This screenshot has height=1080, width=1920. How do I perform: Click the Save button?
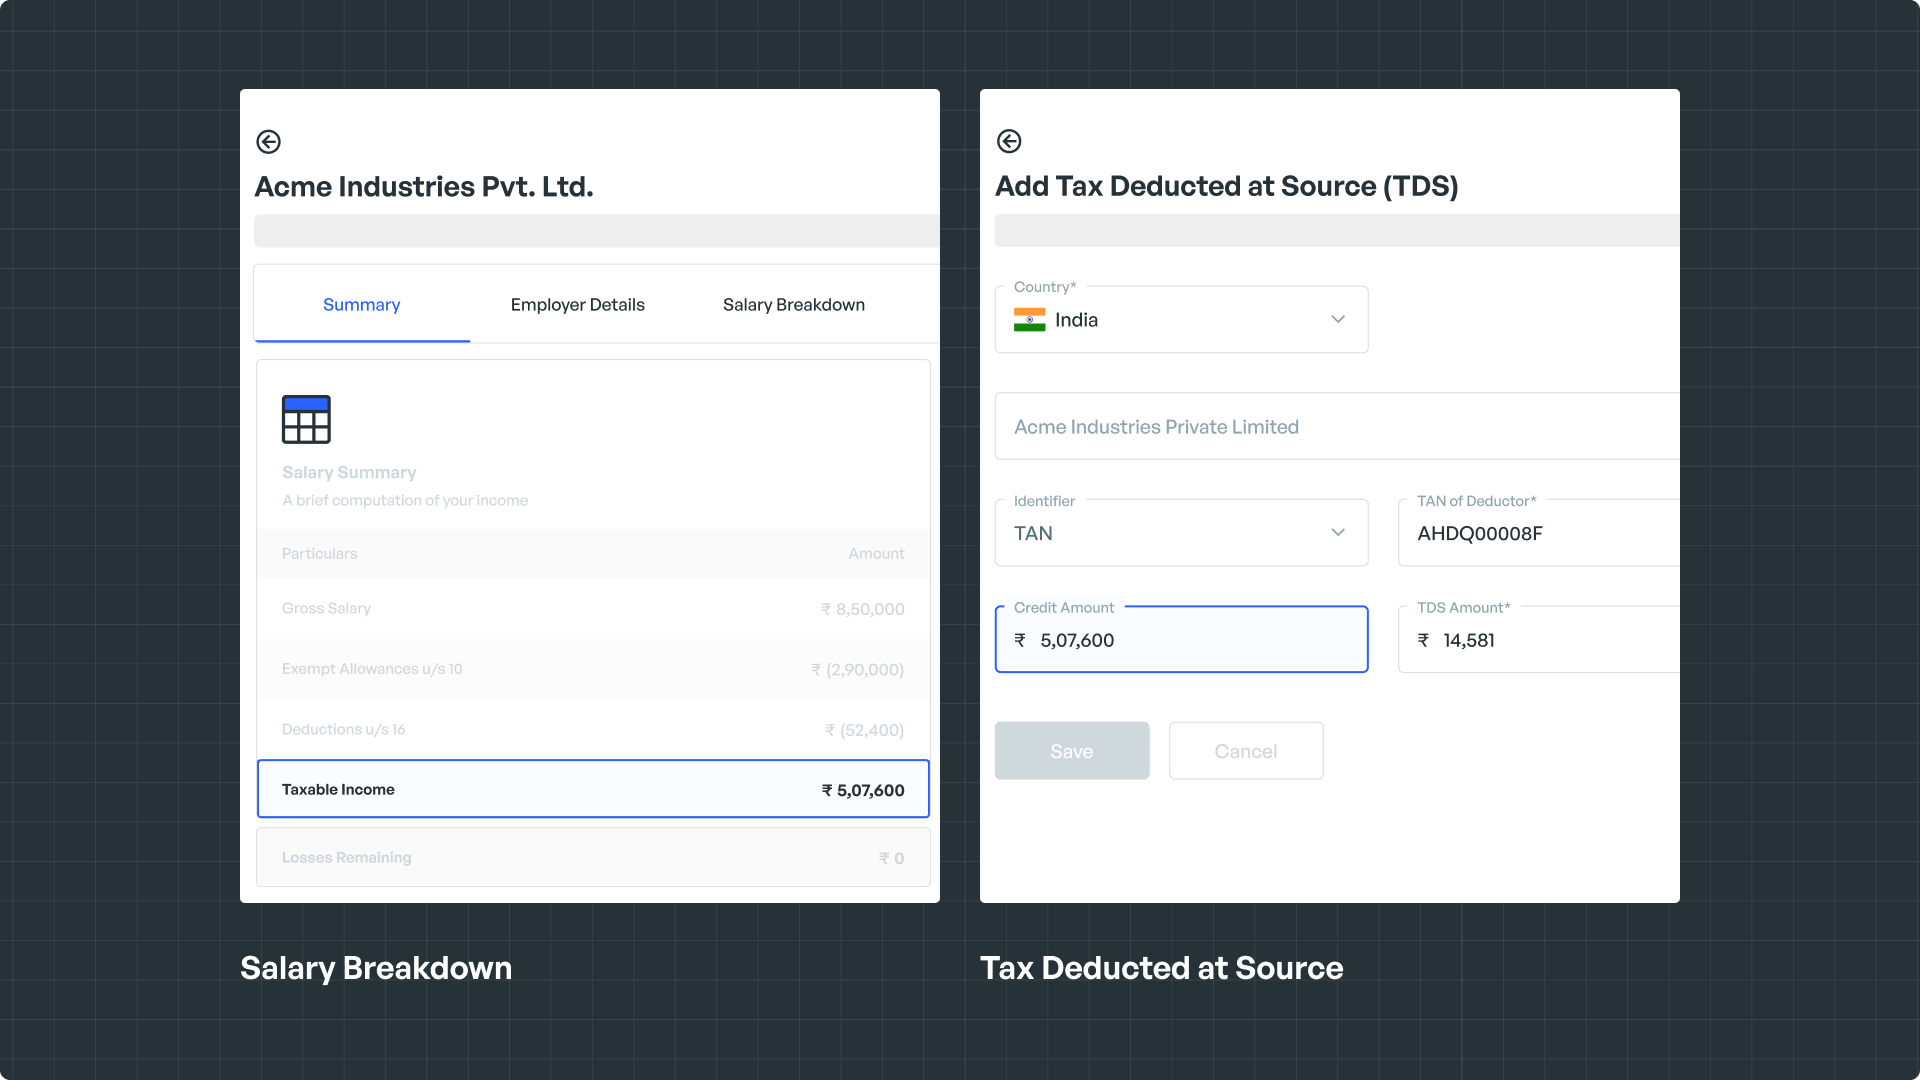coord(1072,751)
